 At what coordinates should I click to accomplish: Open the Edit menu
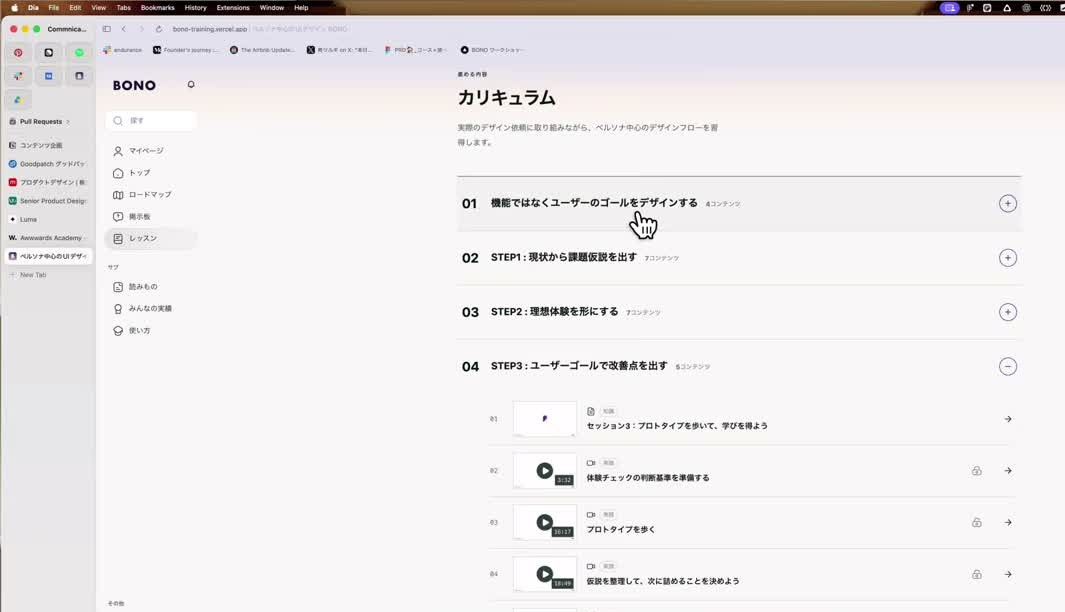pos(75,8)
